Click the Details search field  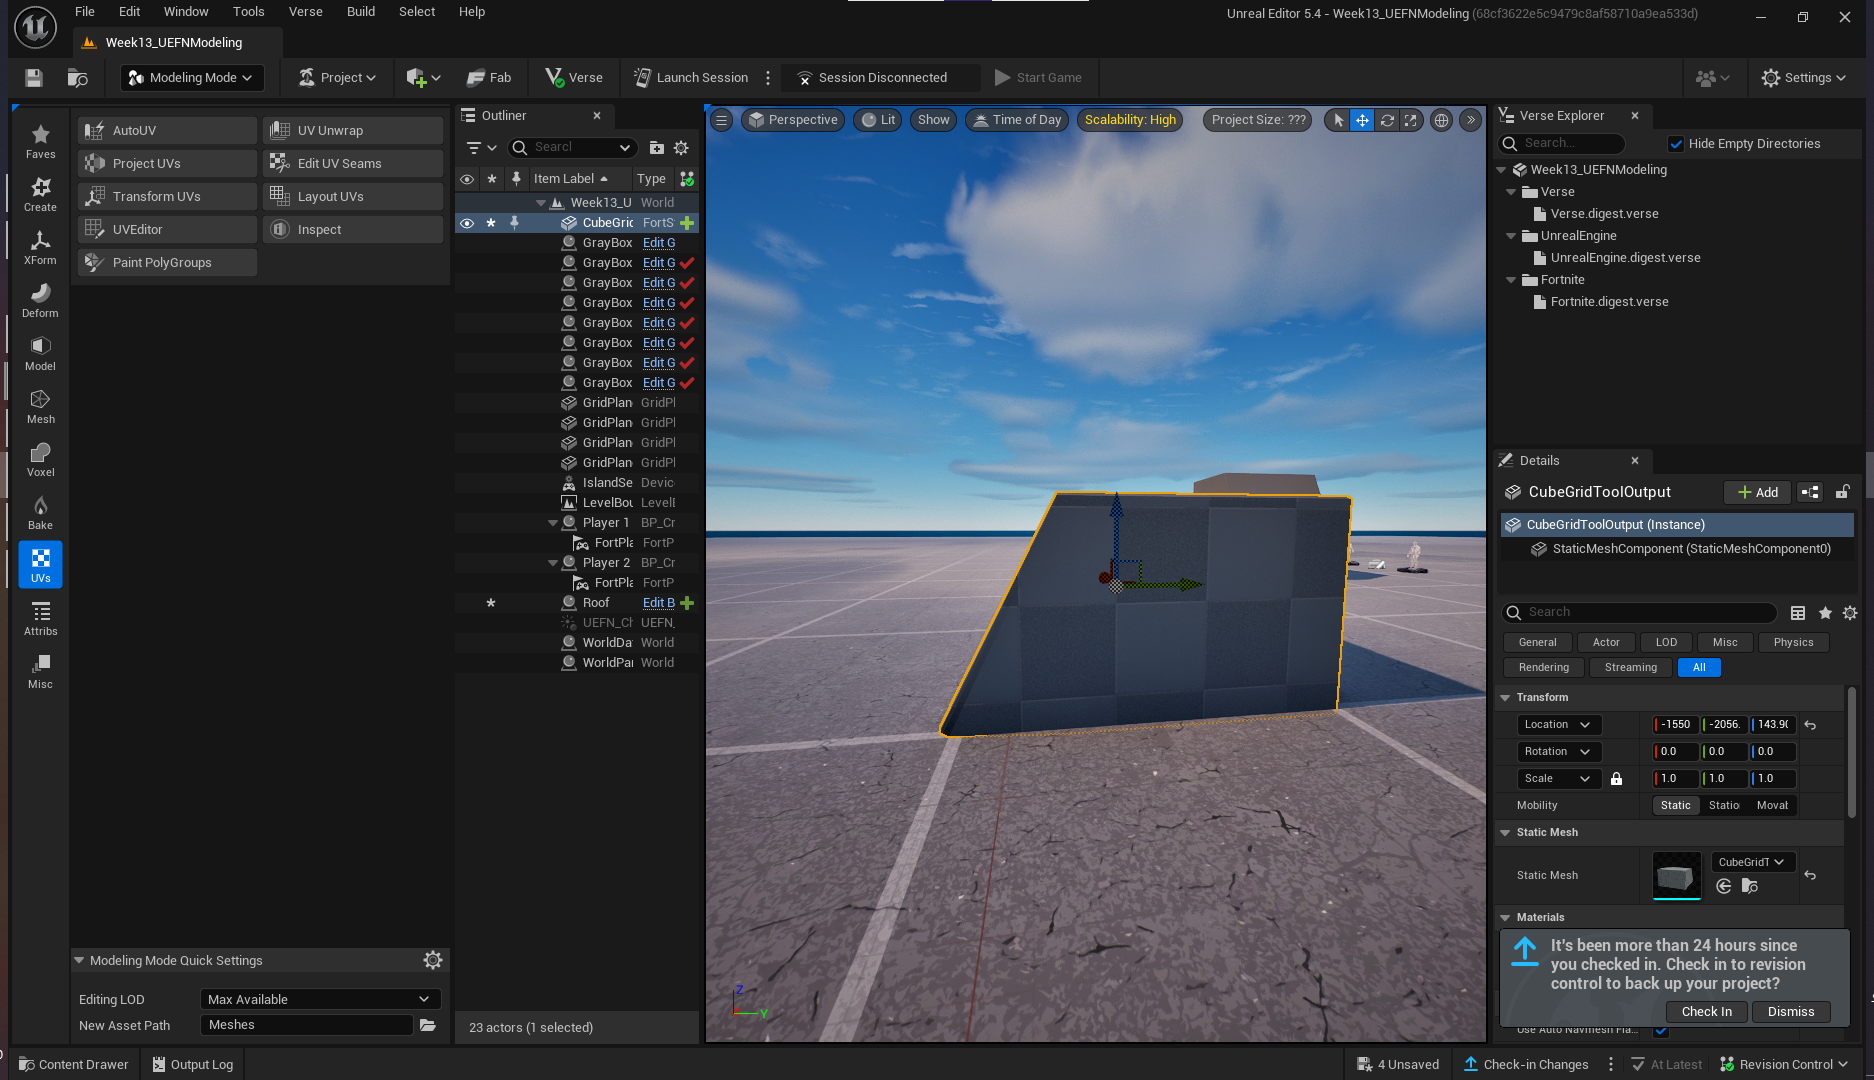click(x=1640, y=612)
